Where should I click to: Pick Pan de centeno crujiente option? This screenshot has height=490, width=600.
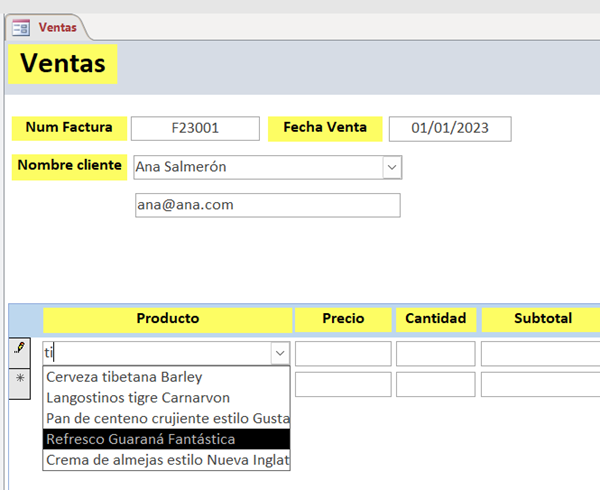pyautogui.click(x=166, y=418)
